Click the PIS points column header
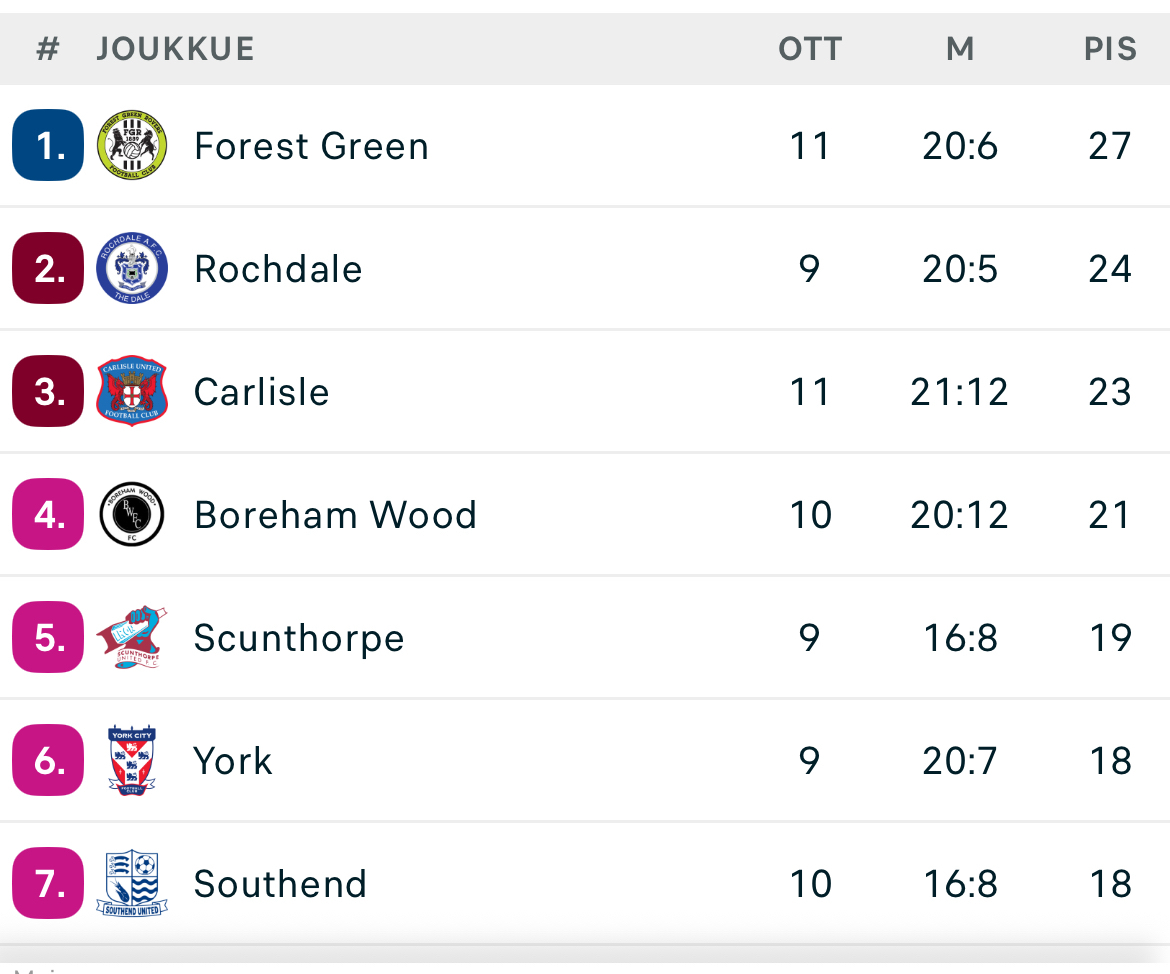The height and width of the screenshot is (974, 1170). (x=1110, y=48)
